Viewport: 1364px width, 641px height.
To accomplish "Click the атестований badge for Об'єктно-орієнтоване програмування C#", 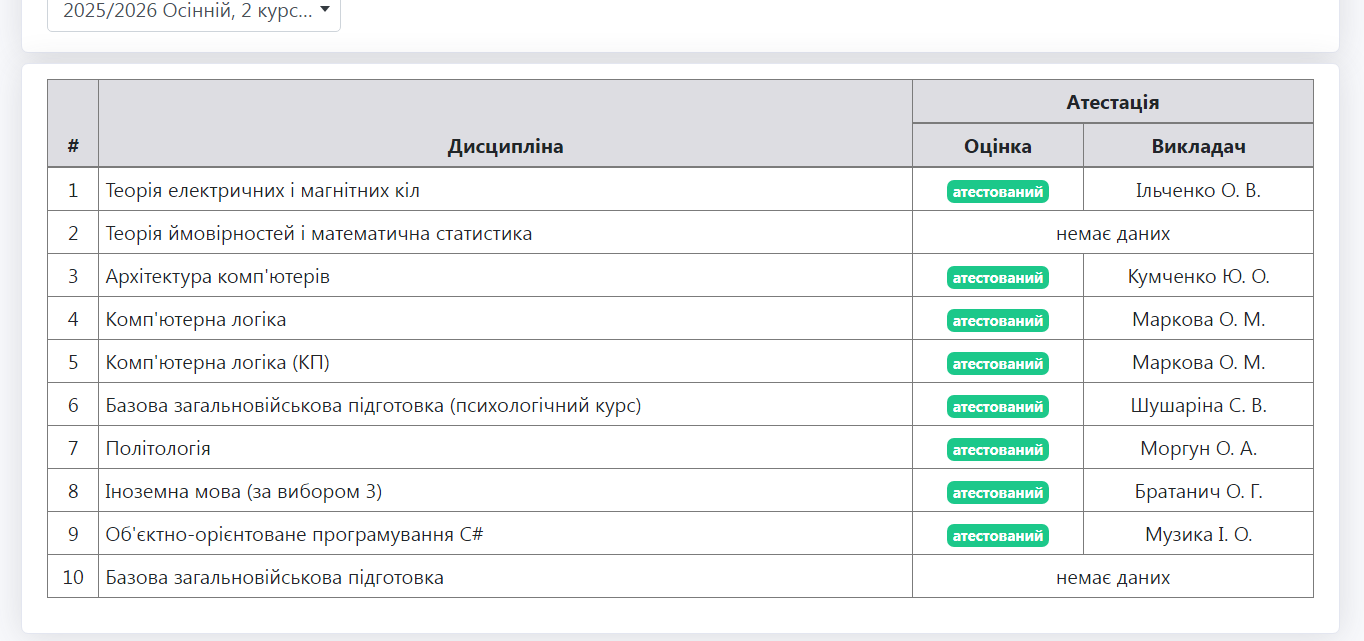I will click(x=997, y=535).
